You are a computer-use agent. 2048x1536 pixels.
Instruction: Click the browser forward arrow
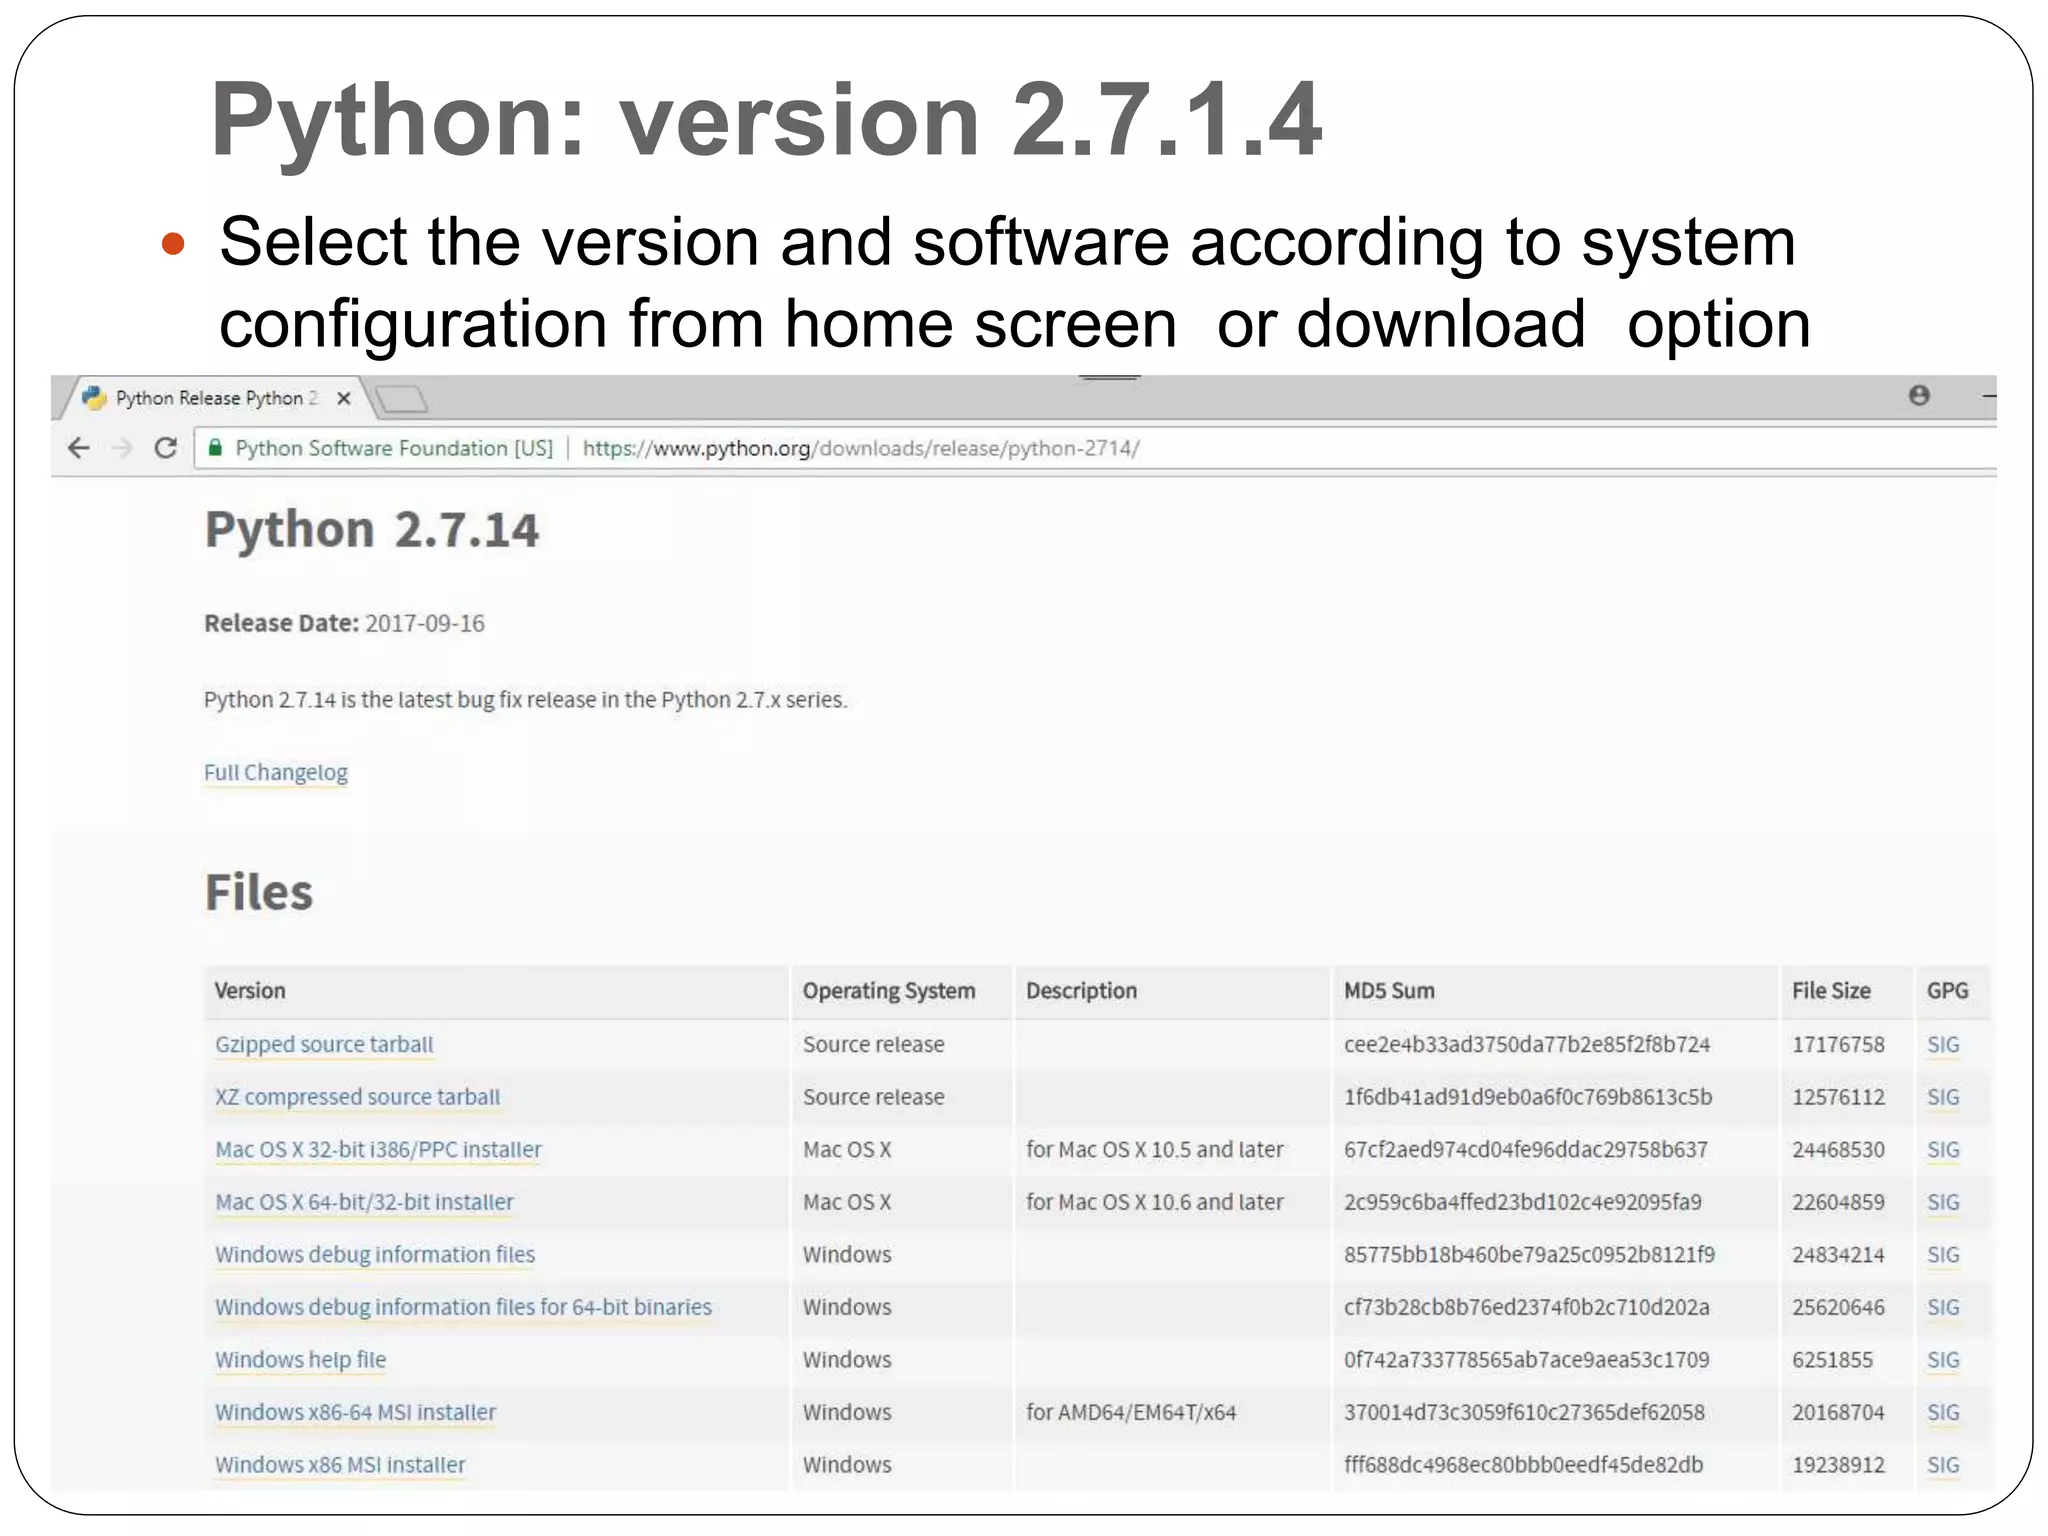pyautogui.click(x=122, y=448)
